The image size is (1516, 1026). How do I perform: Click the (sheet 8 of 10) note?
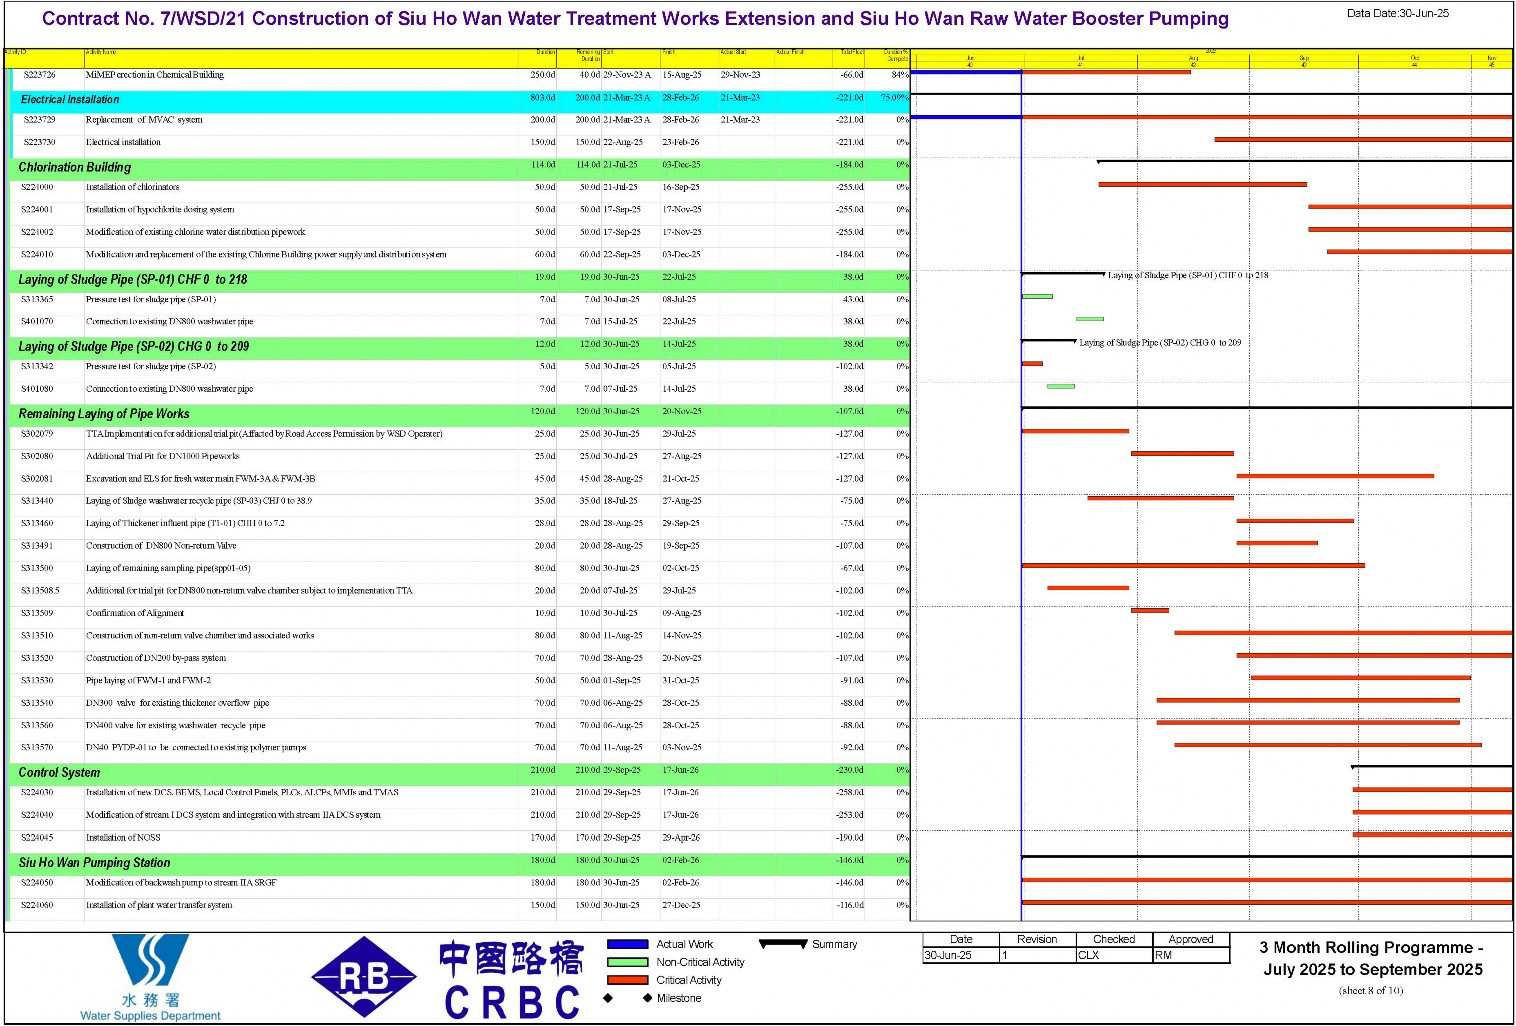pyautogui.click(x=1371, y=991)
